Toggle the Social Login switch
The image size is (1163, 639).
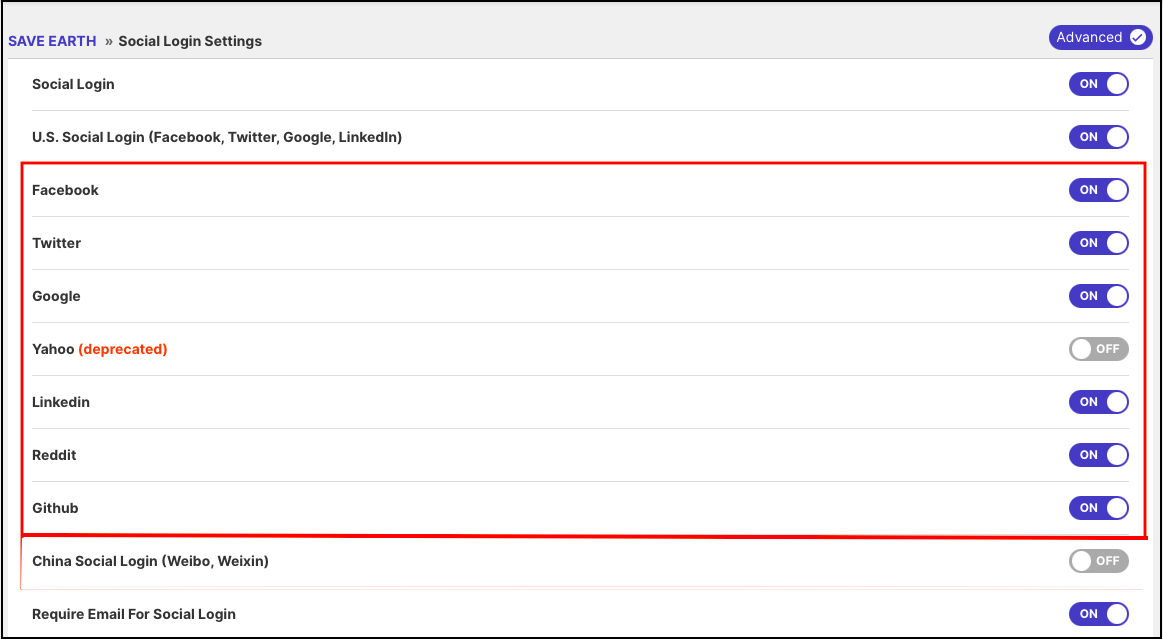(1098, 84)
